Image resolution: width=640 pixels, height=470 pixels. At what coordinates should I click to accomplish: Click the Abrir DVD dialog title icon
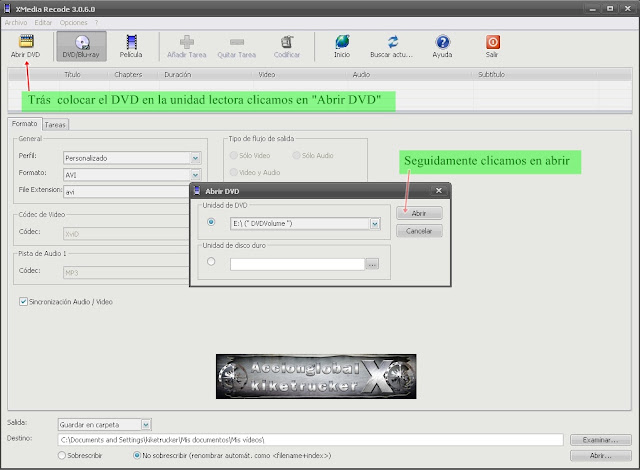[197, 191]
